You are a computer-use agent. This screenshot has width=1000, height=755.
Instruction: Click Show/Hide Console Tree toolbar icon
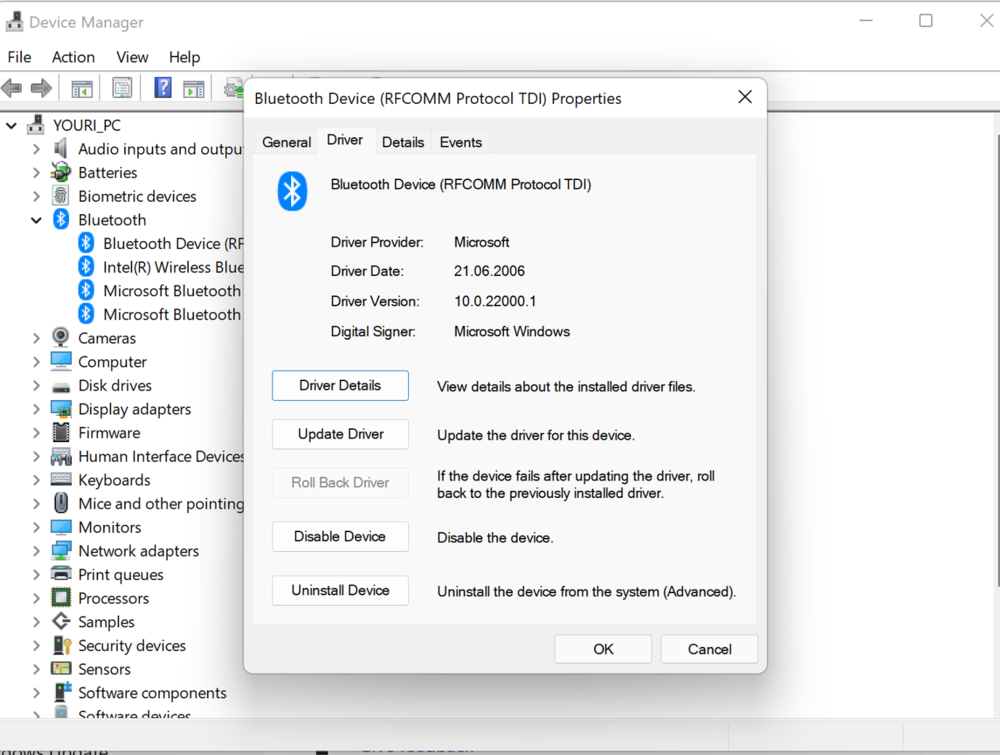tap(82, 89)
